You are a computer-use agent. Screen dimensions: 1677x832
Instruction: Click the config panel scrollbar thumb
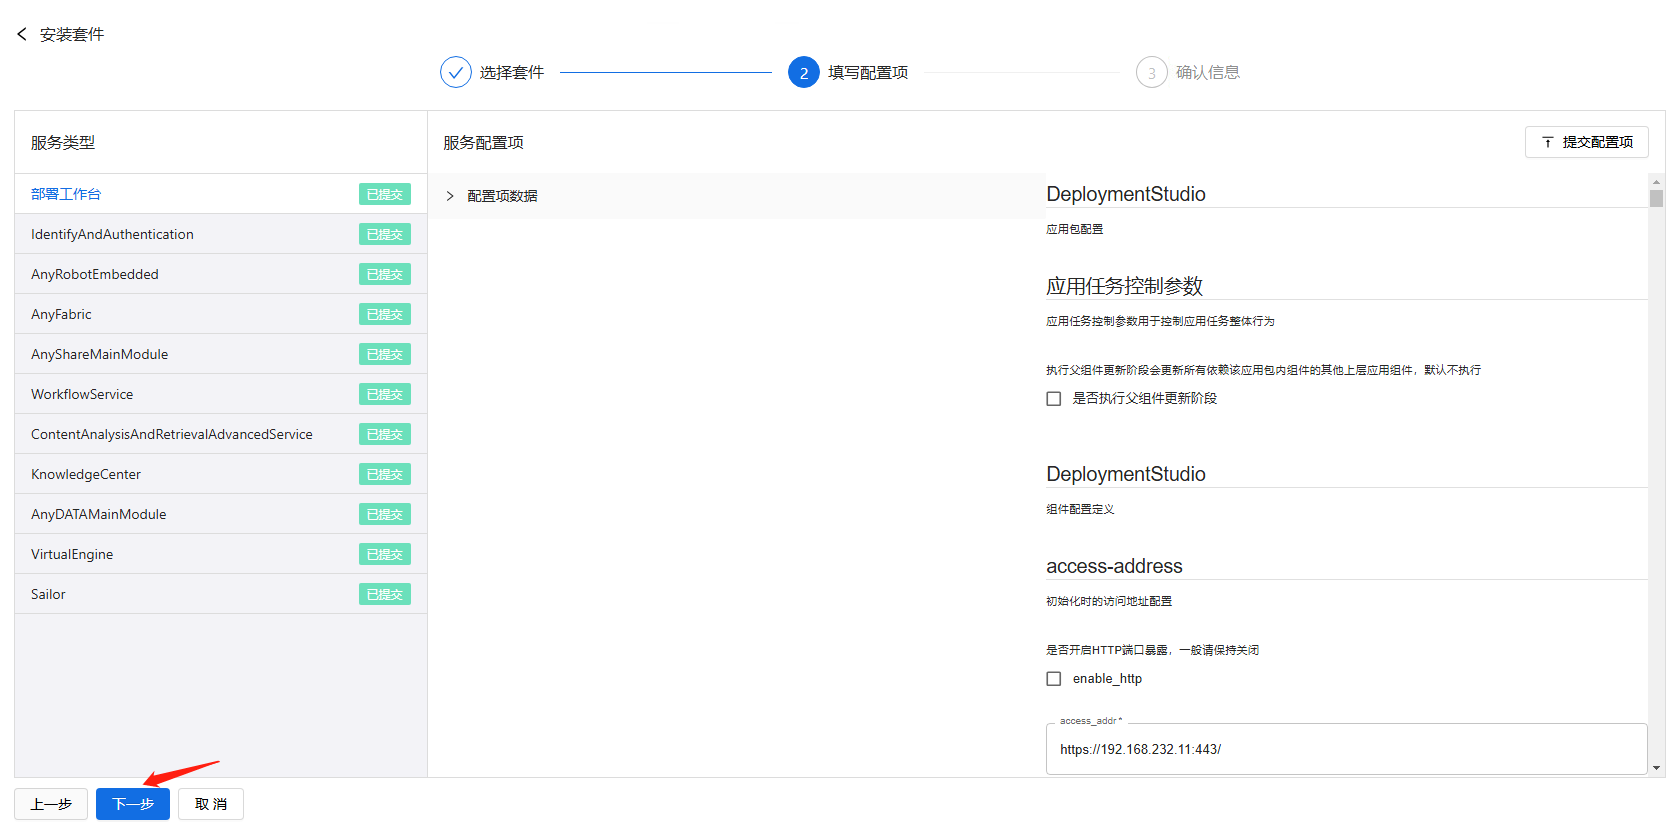coord(1657,198)
